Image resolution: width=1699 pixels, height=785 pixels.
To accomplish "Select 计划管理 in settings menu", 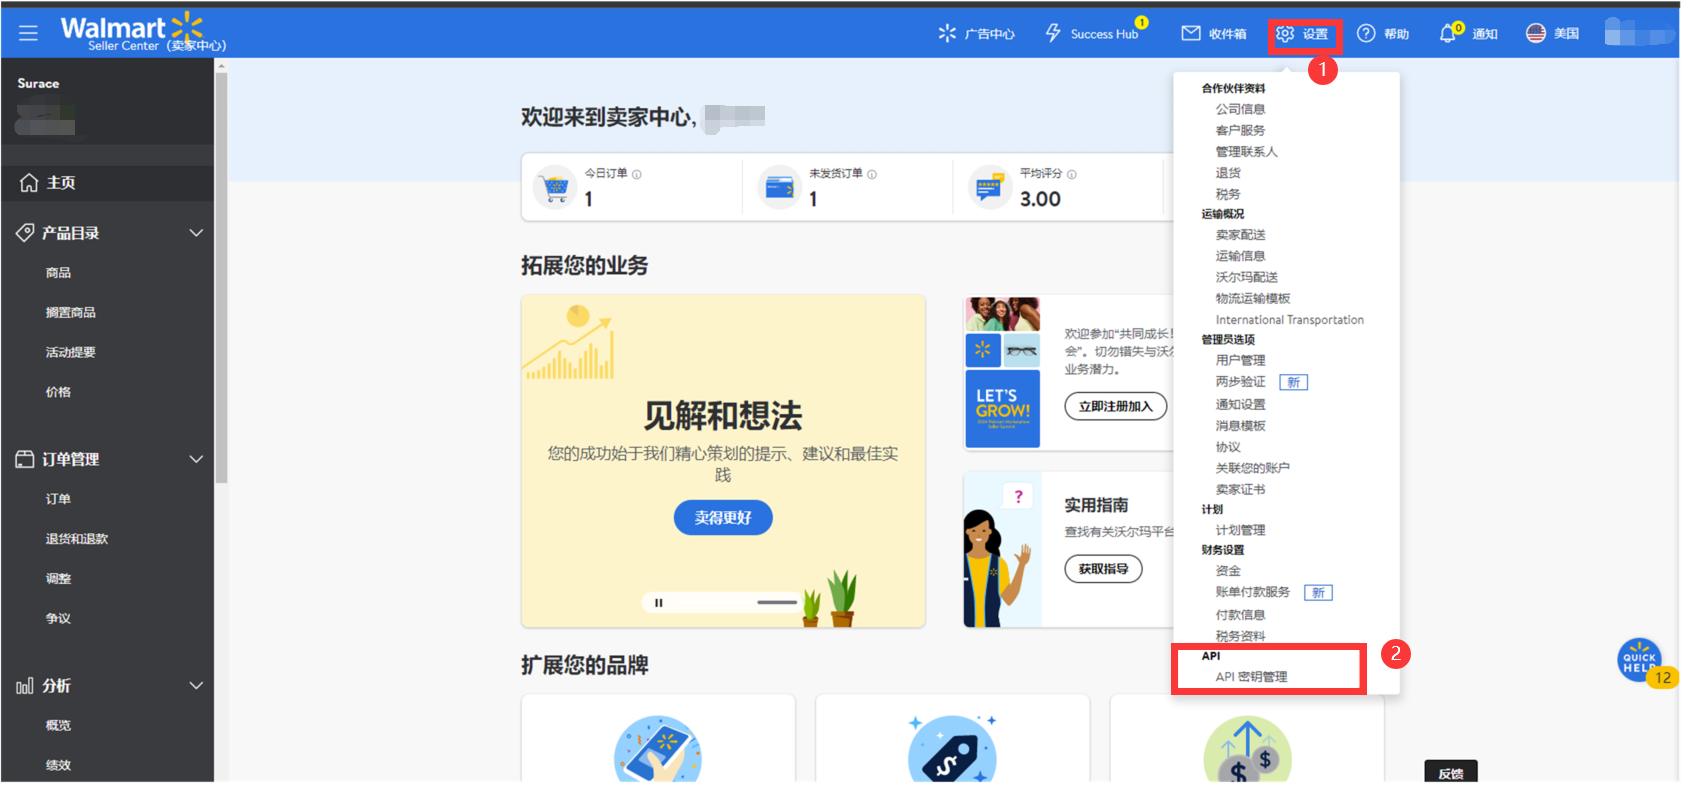I will click(1240, 530).
